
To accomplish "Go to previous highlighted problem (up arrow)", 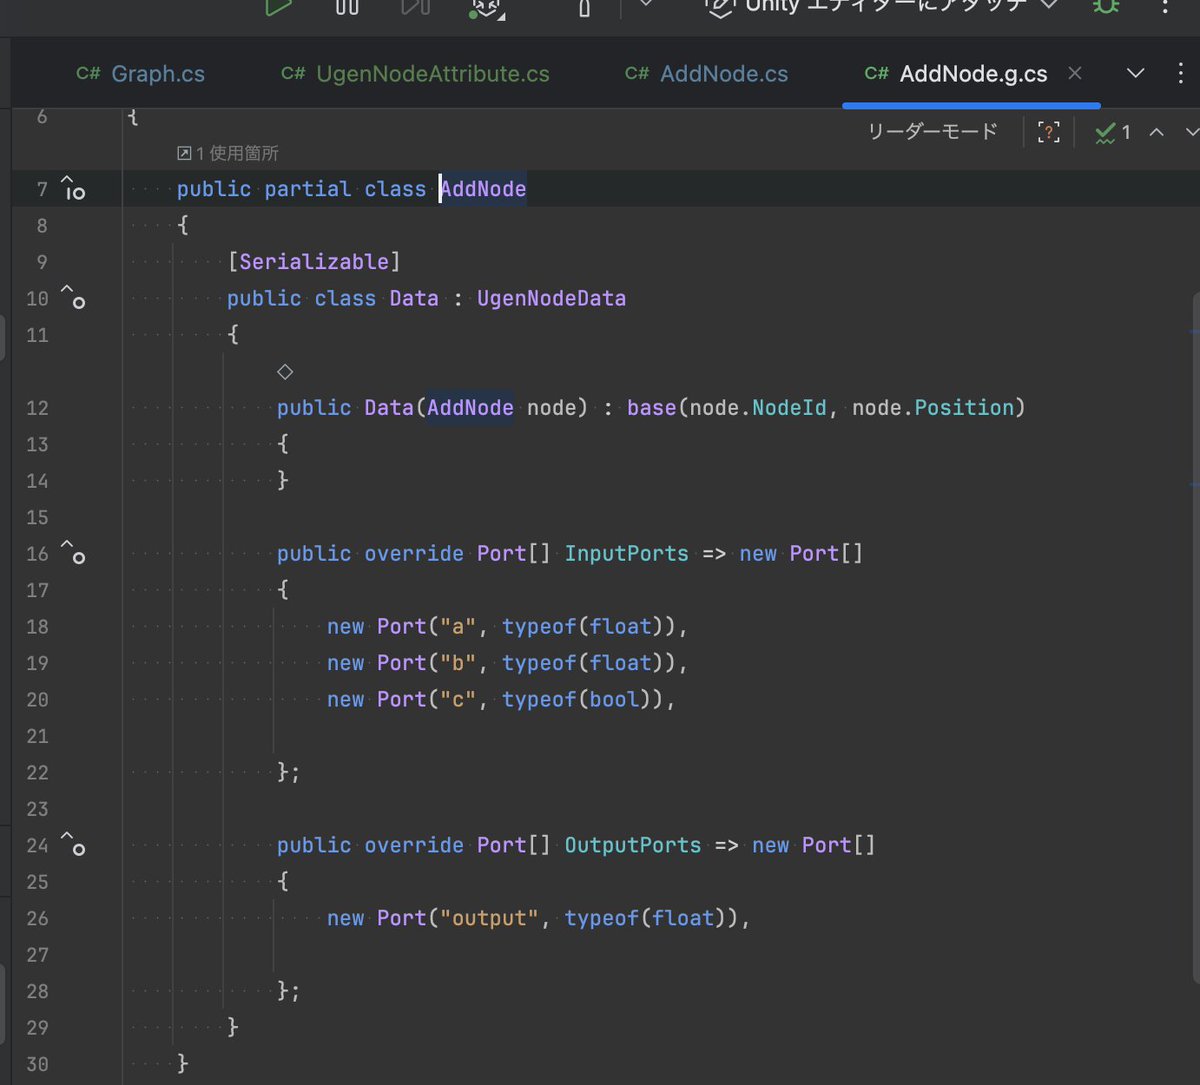I will click(x=1157, y=132).
